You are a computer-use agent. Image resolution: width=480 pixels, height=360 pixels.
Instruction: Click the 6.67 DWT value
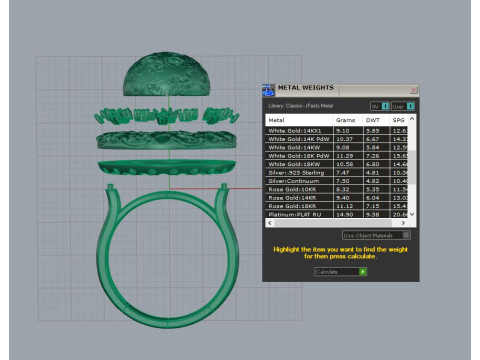pyautogui.click(x=372, y=139)
